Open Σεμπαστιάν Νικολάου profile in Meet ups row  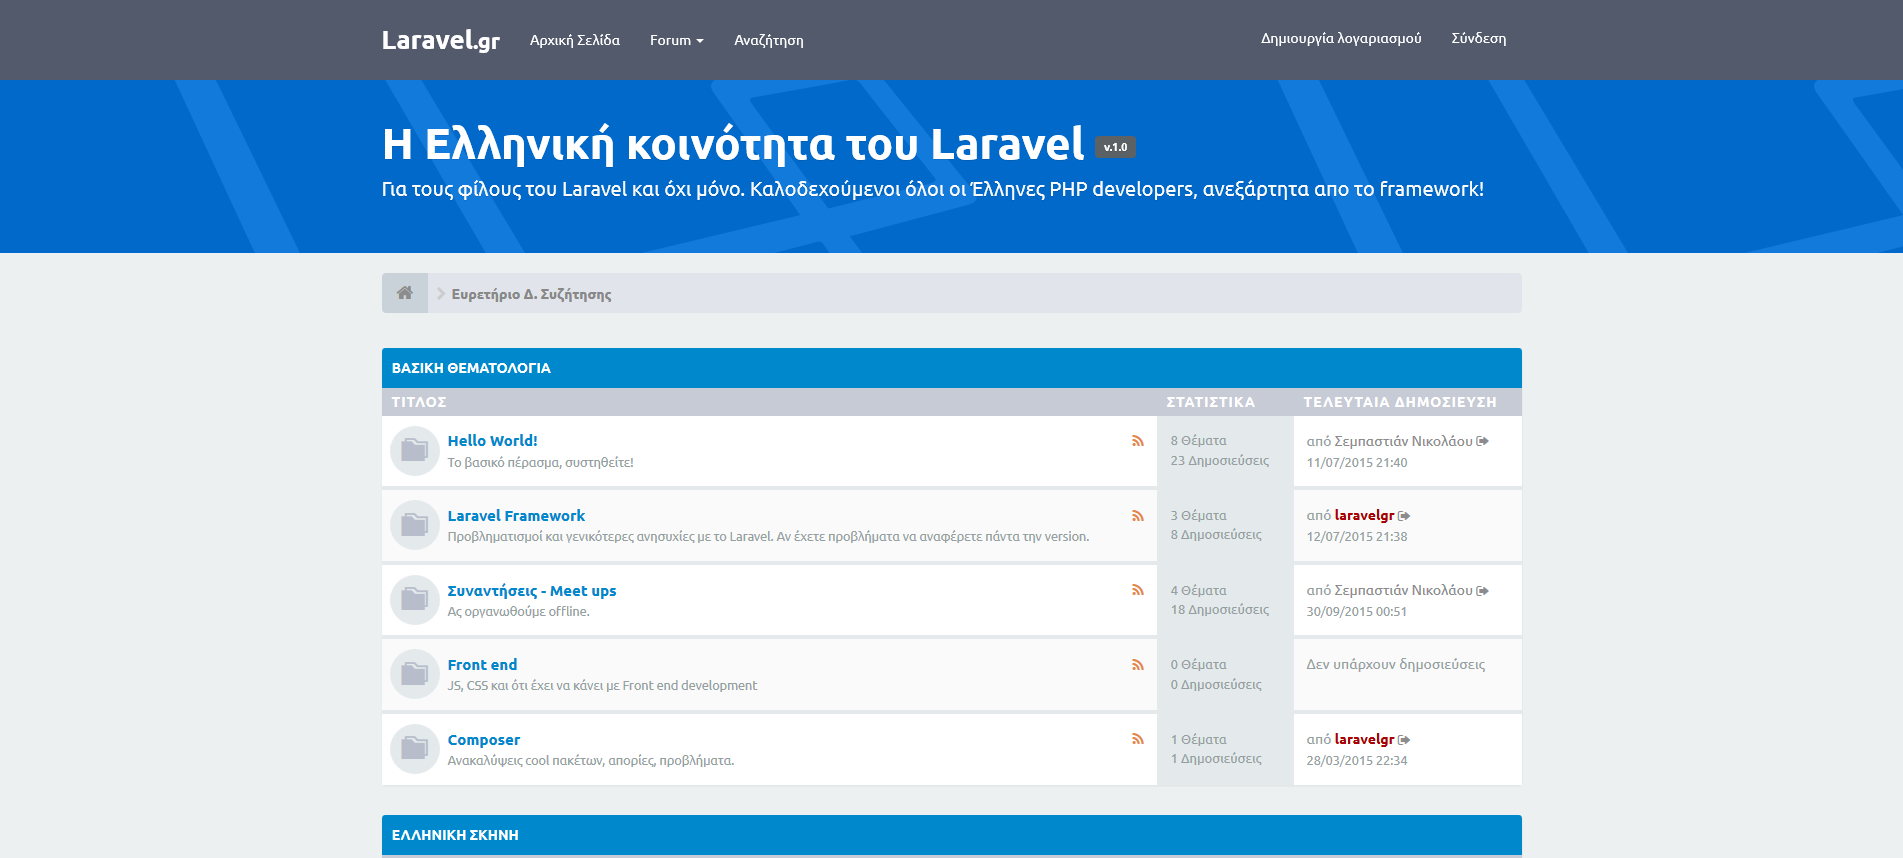point(1403,591)
